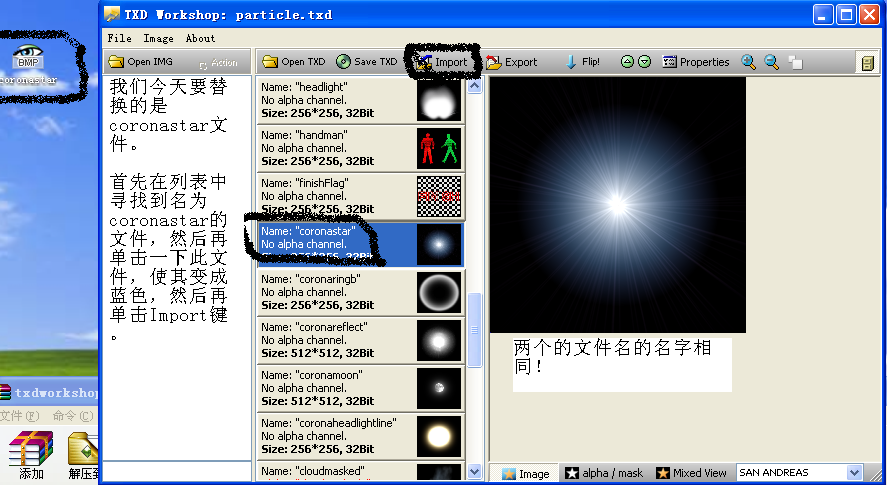Screen dimensions: 887x485
Task: Click the TXD Workshop title bar icon
Action: pos(112,14)
